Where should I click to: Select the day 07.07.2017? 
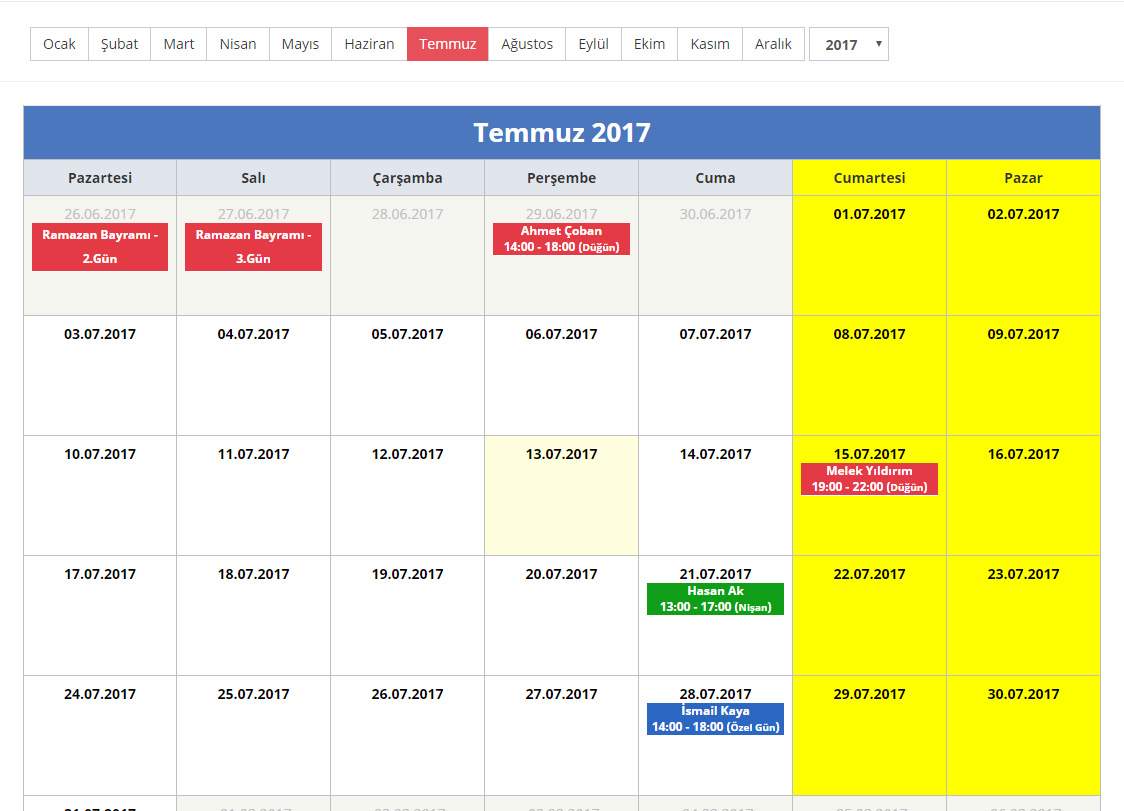coord(715,376)
